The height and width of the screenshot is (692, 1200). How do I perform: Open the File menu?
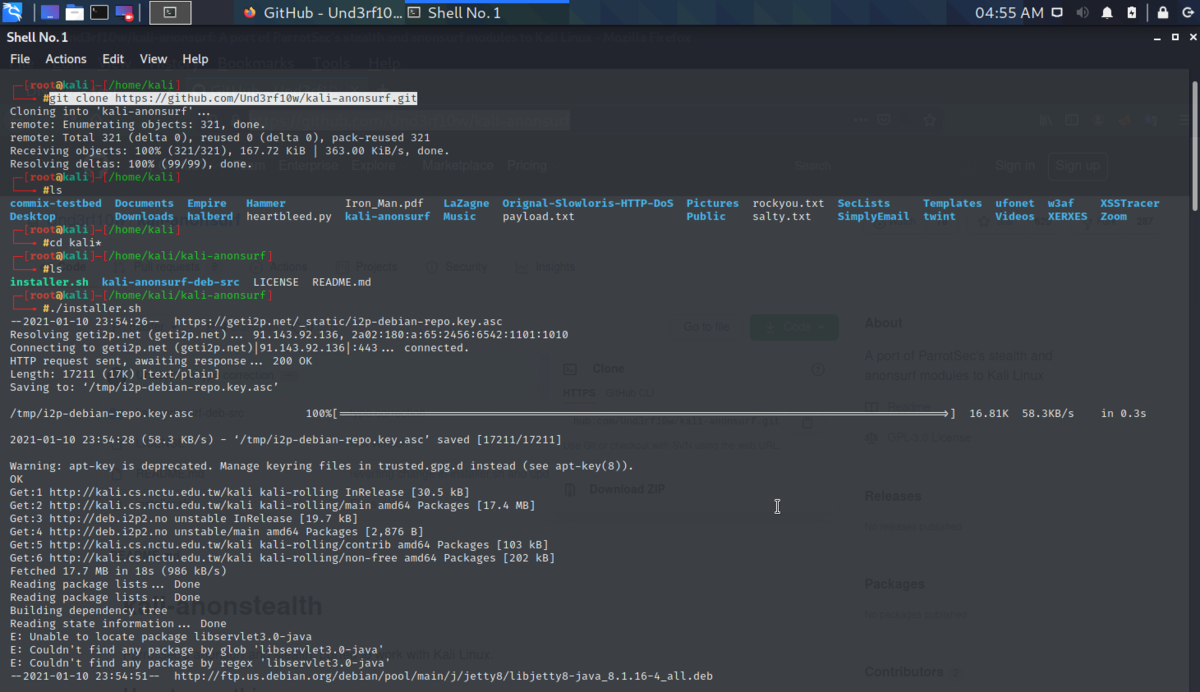(x=20, y=59)
